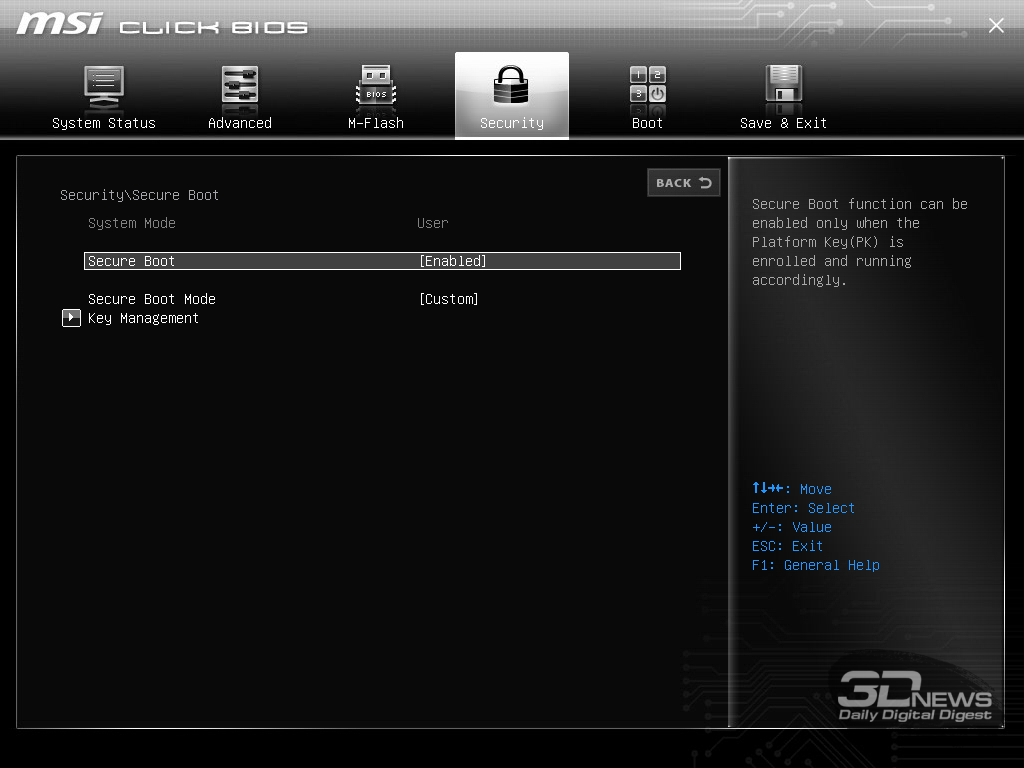This screenshot has width=1024, height=768.
Task: Click the F1: General Help hint
Action: (x=815, y=565)
